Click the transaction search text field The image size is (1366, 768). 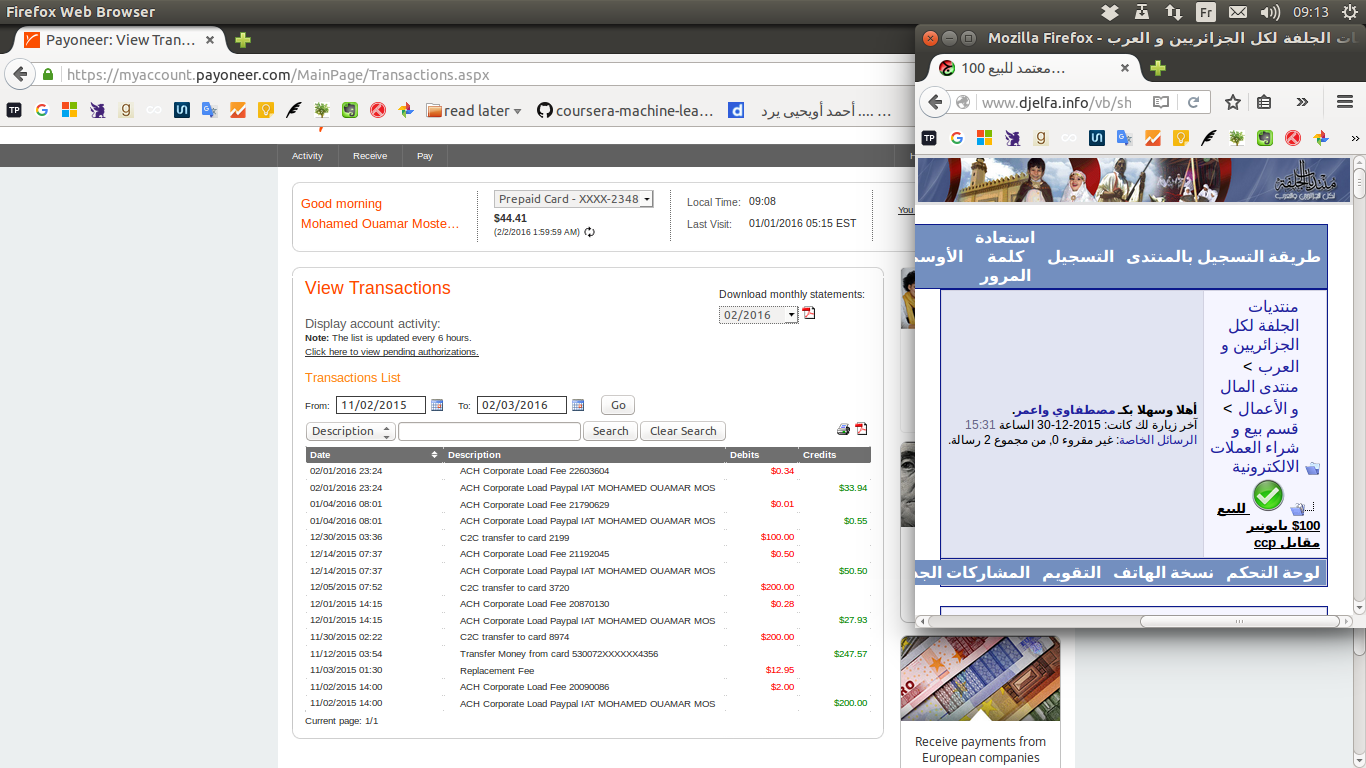pyautogui.click(x=489, y=431)
